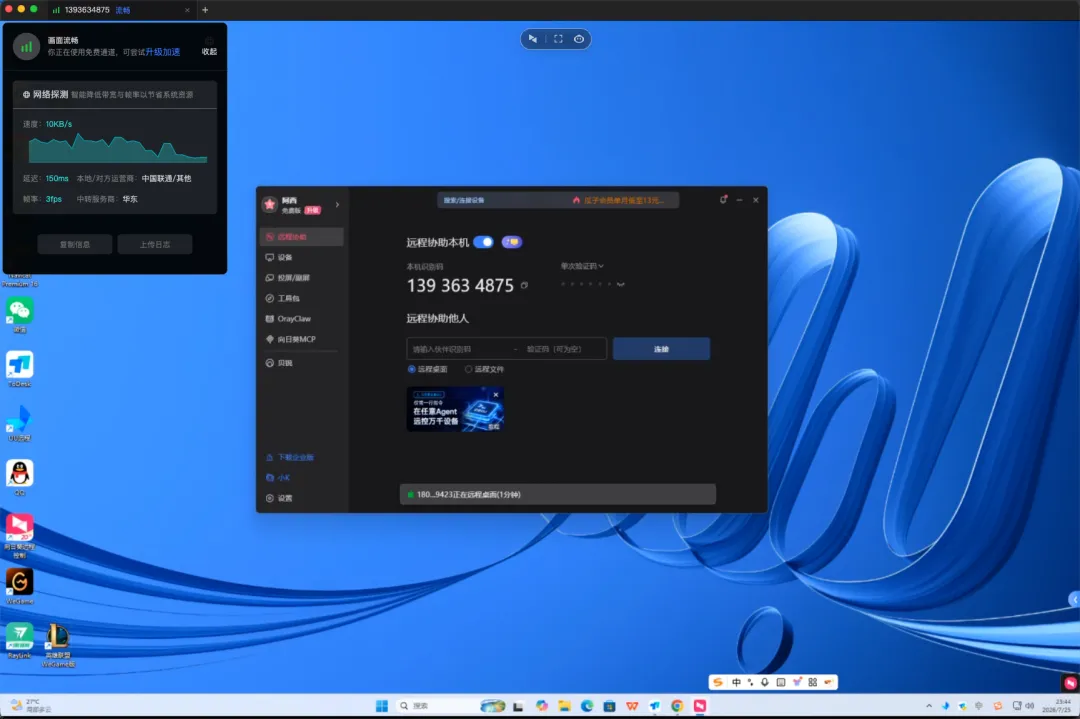
Task: Open a new session tab
Action: (205, 10)
